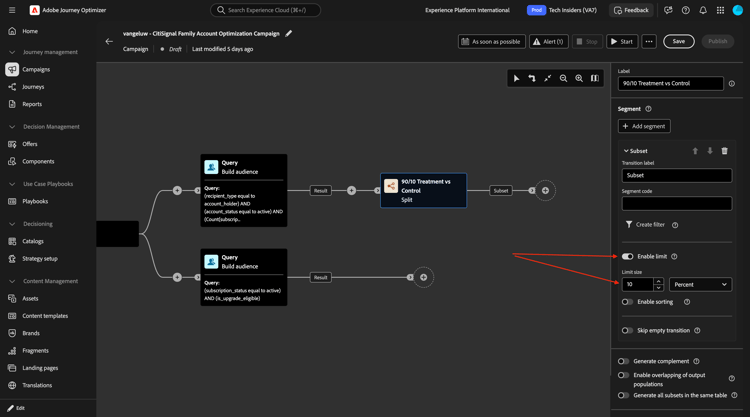Open the more actions ellipsis menu
750x417 pixels.
click(649, 42)
